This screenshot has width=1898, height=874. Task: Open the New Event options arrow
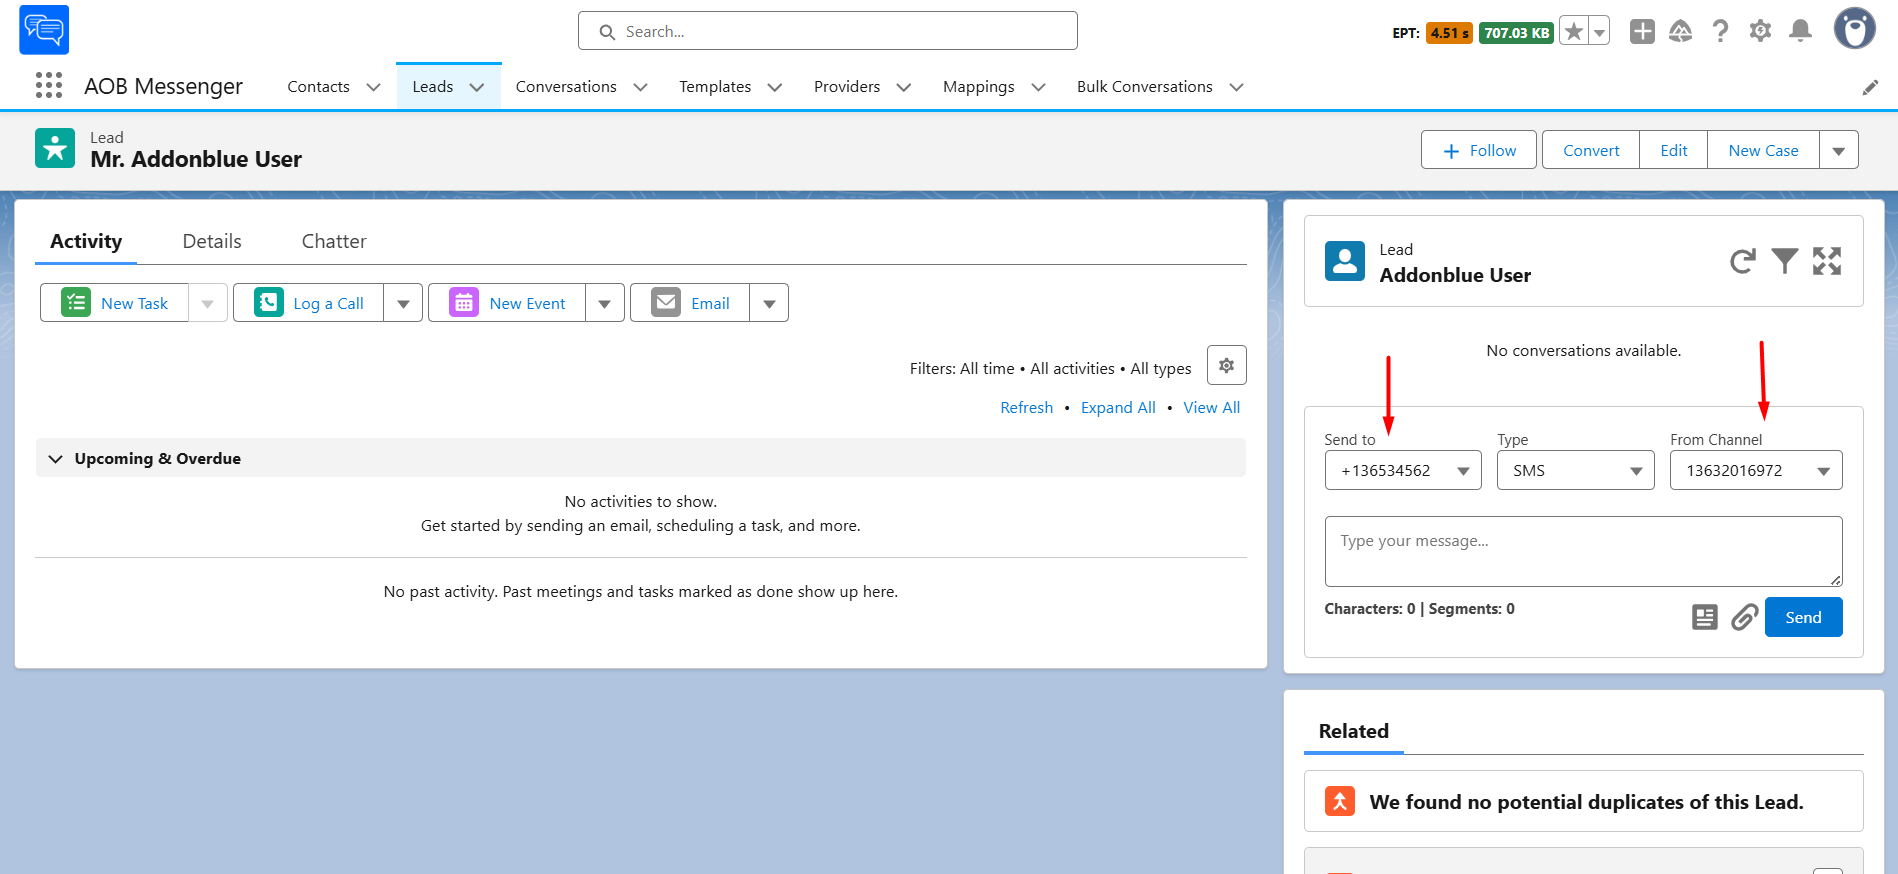pos(605,303)
